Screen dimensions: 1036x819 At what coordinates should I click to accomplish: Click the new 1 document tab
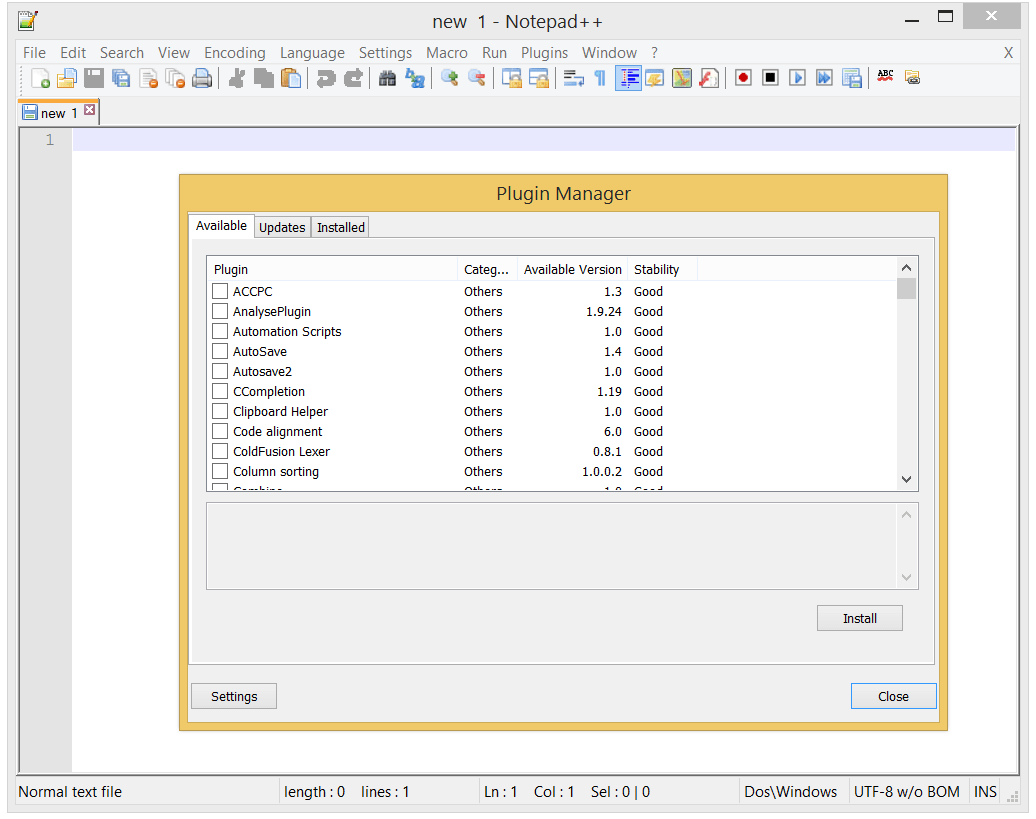(58, 113)
